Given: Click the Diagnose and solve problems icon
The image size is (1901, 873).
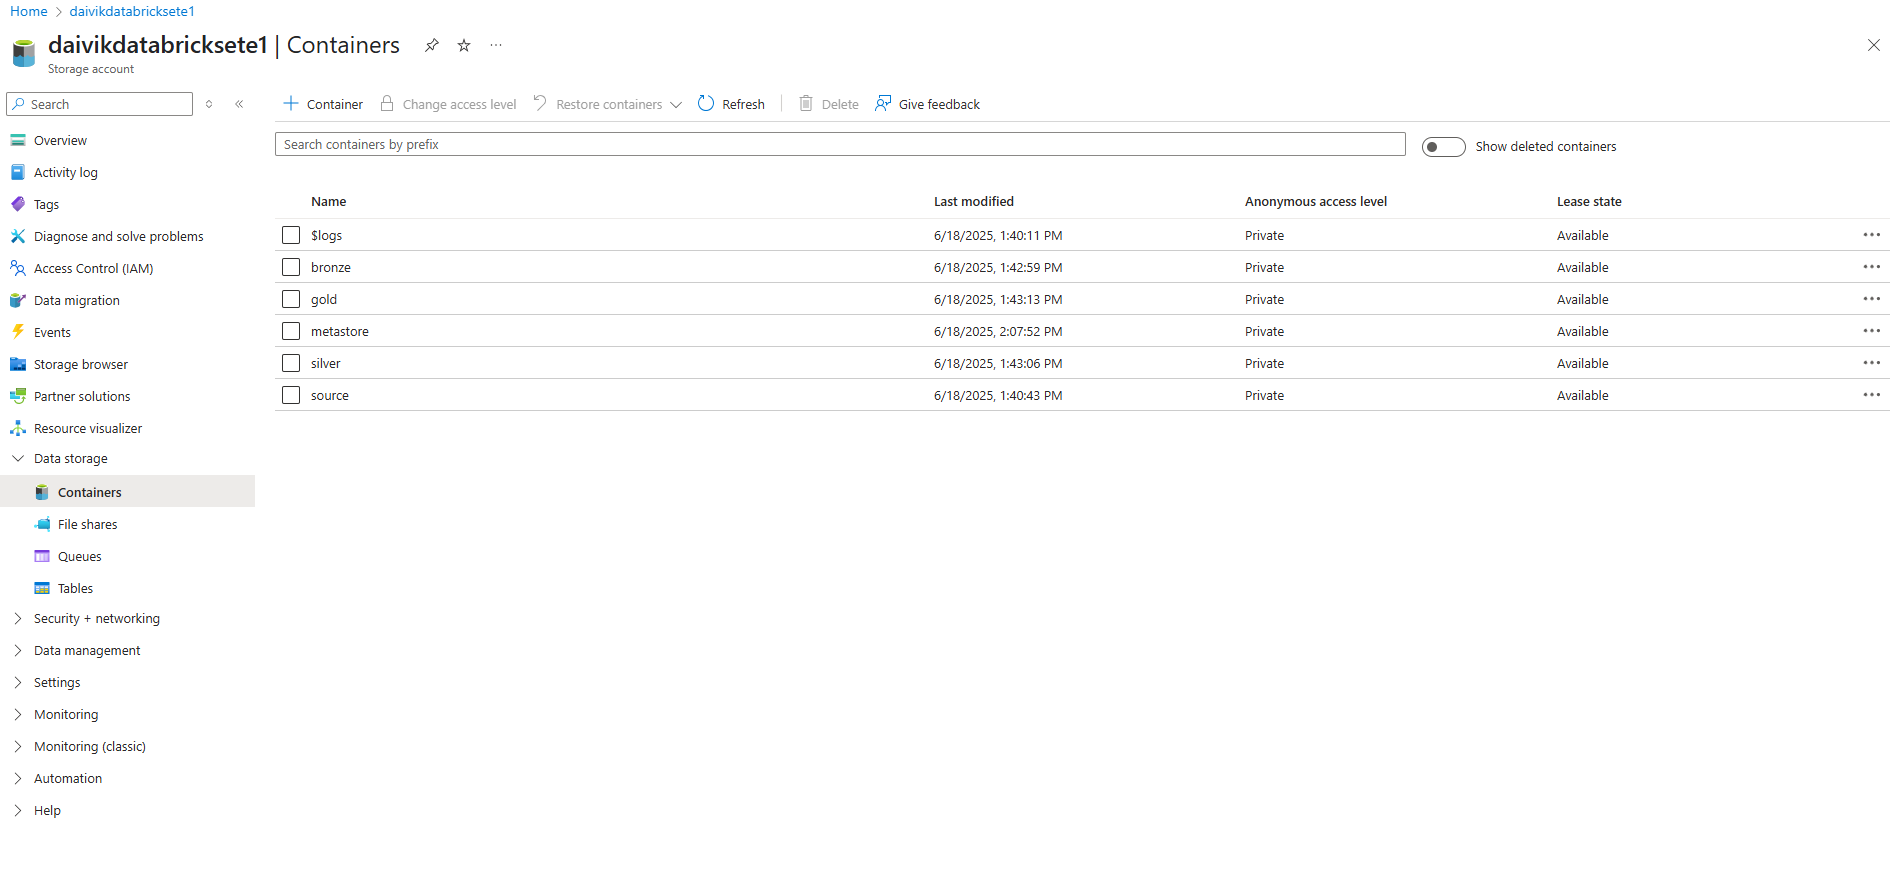Looking at the screenshot, I should click(18, 236).
